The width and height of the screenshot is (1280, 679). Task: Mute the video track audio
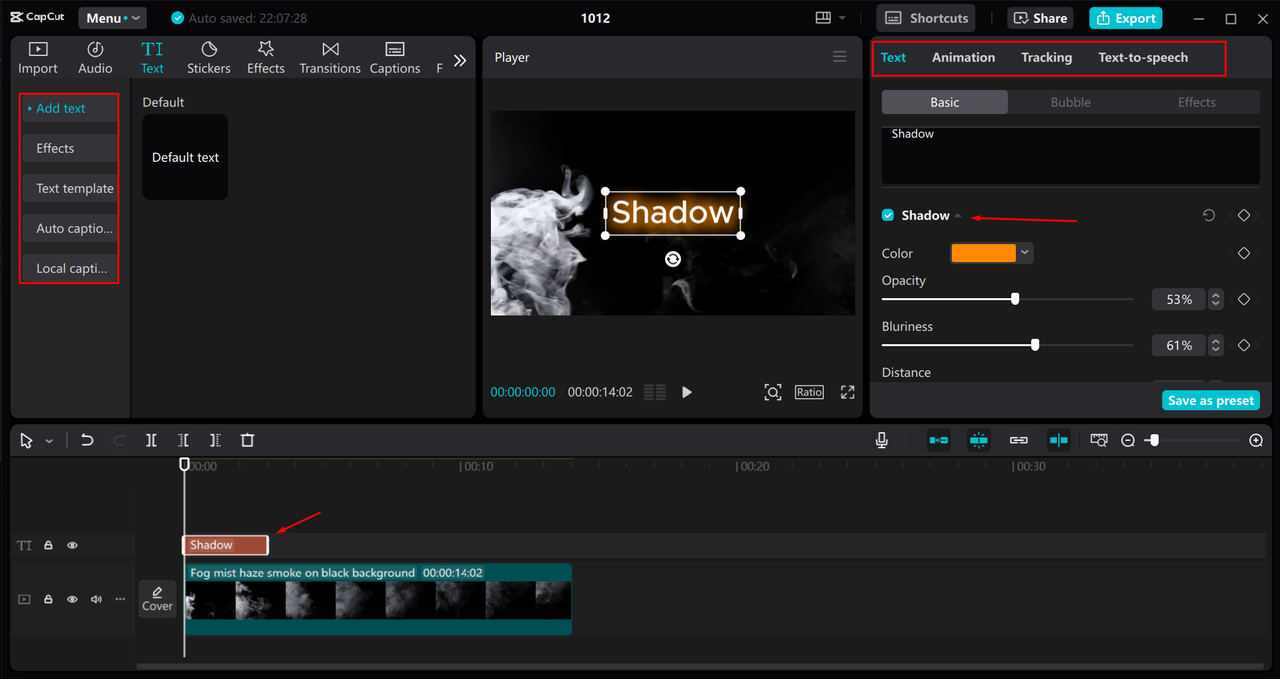tap(96, 599)
